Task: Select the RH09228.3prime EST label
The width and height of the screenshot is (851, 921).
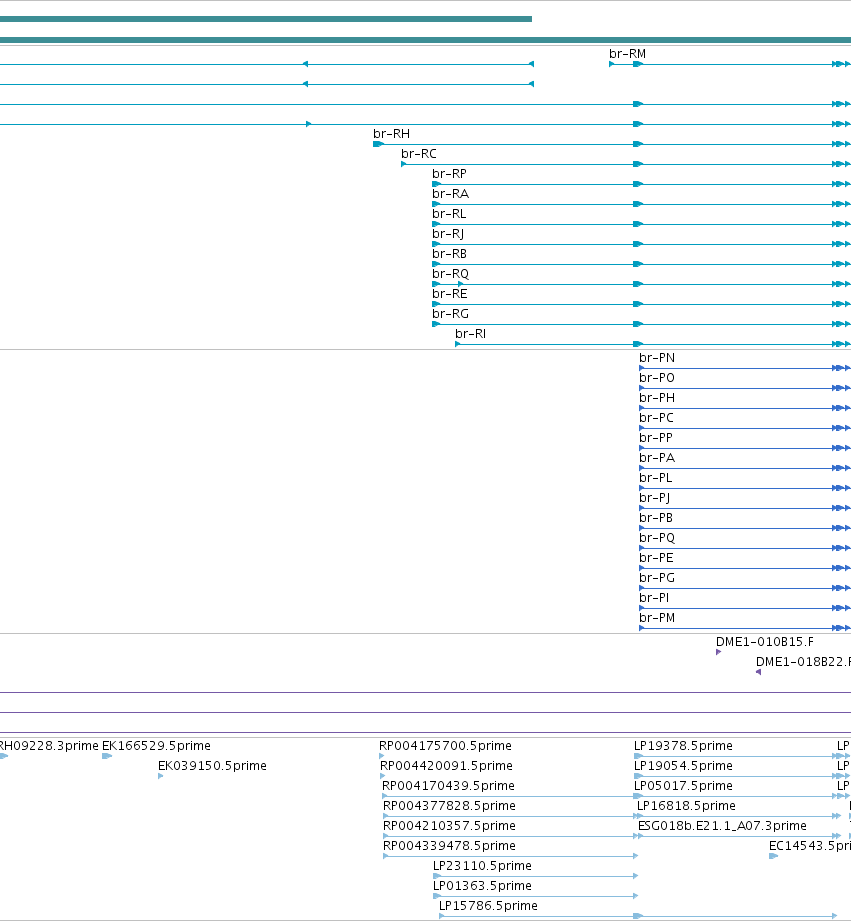Action: coord(49,746)
